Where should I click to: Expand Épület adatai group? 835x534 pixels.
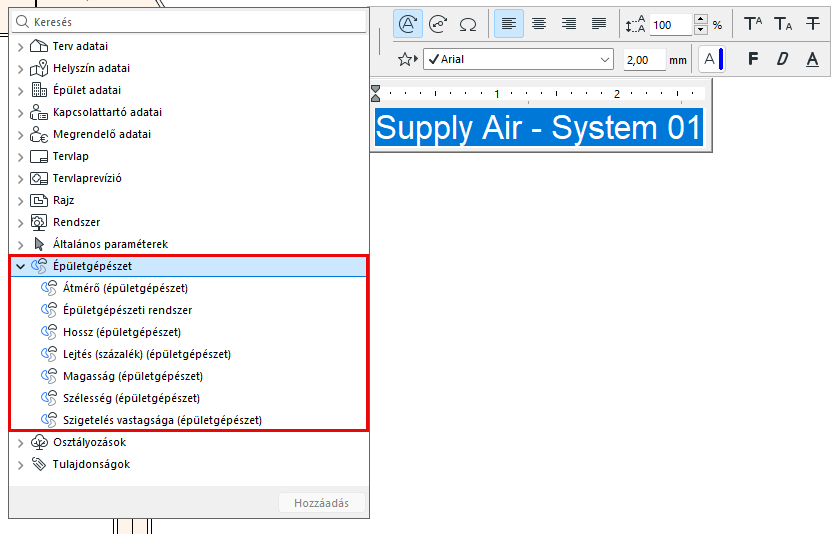point(20,91)
